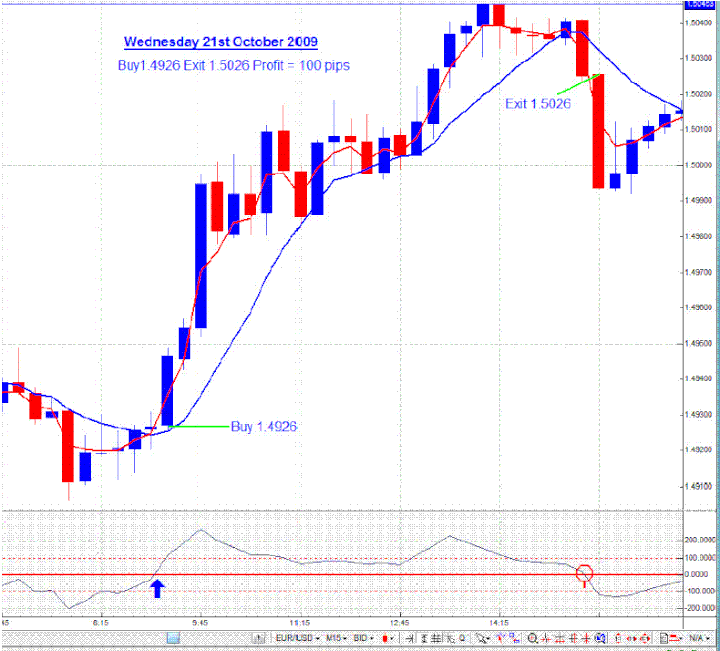Click the red horizontal double-arrow scale icon
This screenshot has height=651, width=720.
[x=631, y=638]
